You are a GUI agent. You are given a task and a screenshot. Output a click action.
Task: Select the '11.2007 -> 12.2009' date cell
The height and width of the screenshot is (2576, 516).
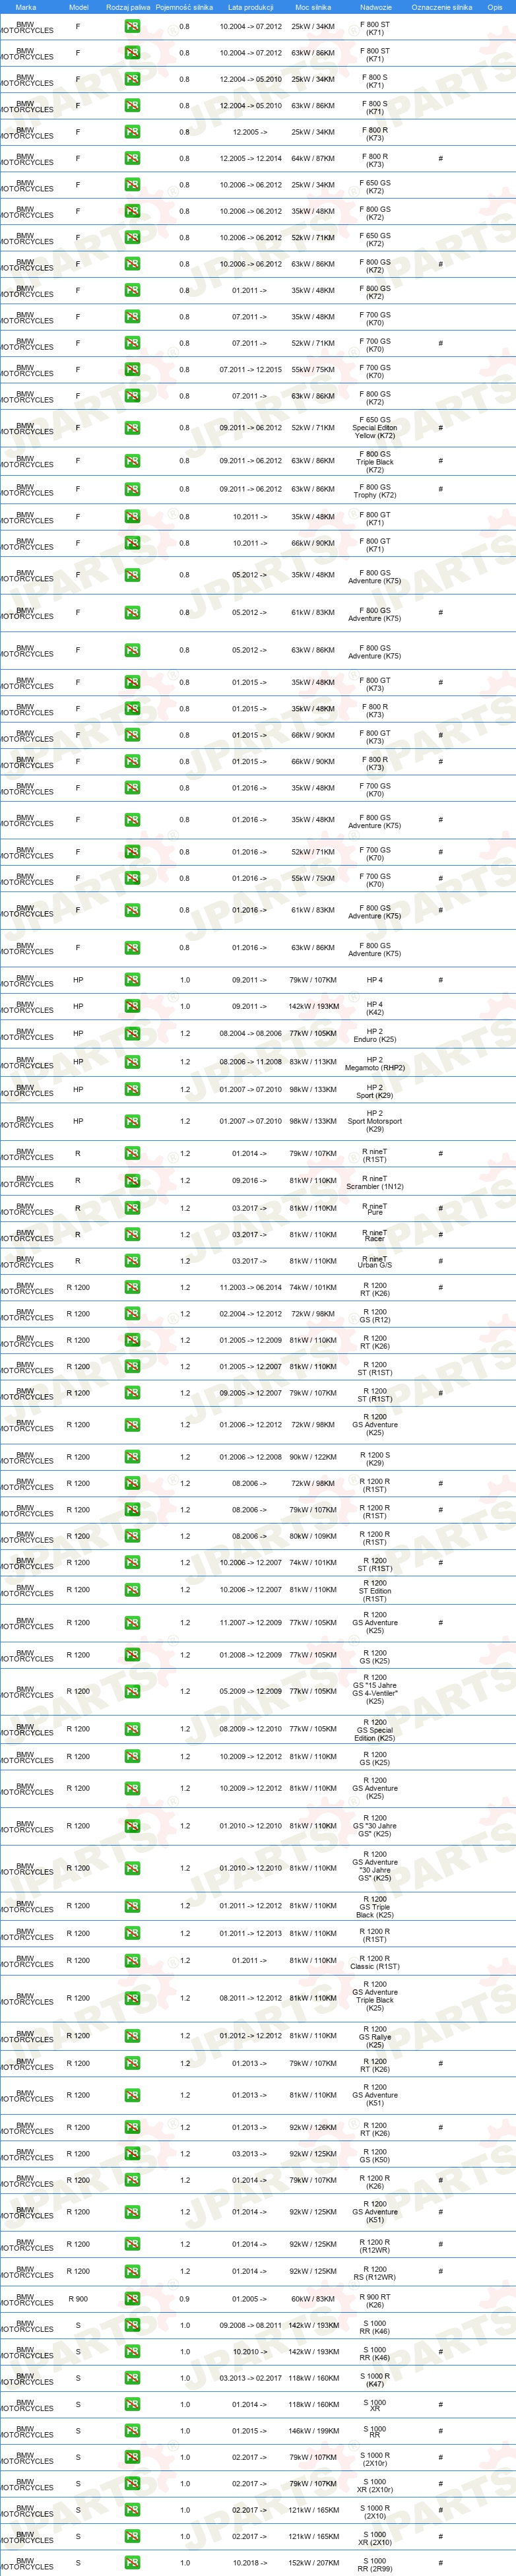(x=250, y=1623)
